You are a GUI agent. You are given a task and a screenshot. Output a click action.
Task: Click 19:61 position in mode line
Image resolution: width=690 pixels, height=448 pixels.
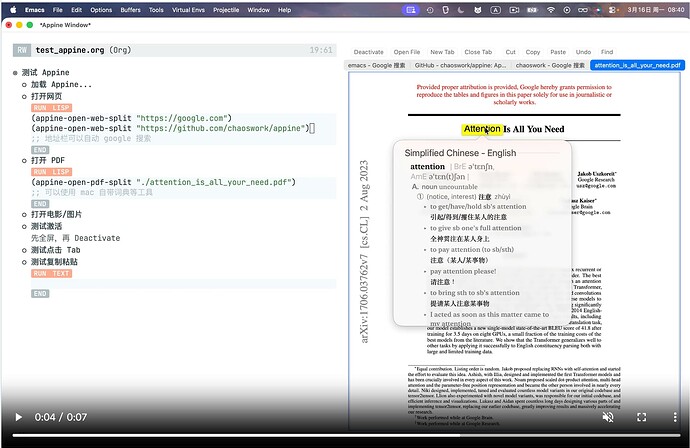pyautogui.click(x=321, y=50)
